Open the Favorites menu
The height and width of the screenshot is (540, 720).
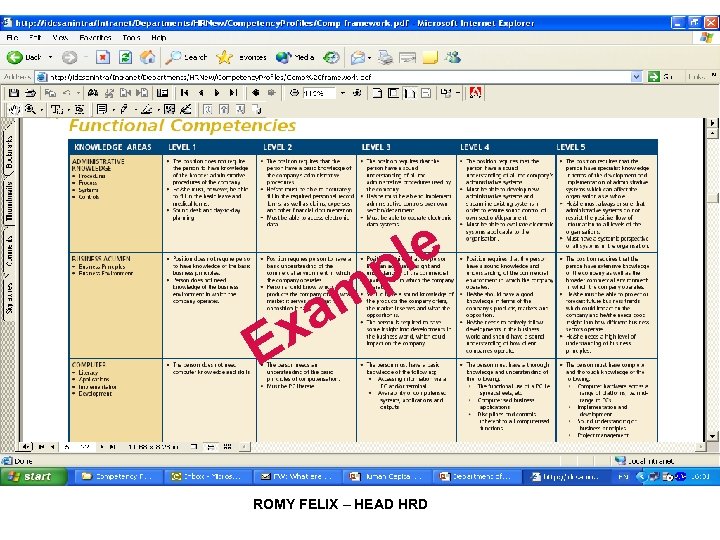tap(95, 38)
